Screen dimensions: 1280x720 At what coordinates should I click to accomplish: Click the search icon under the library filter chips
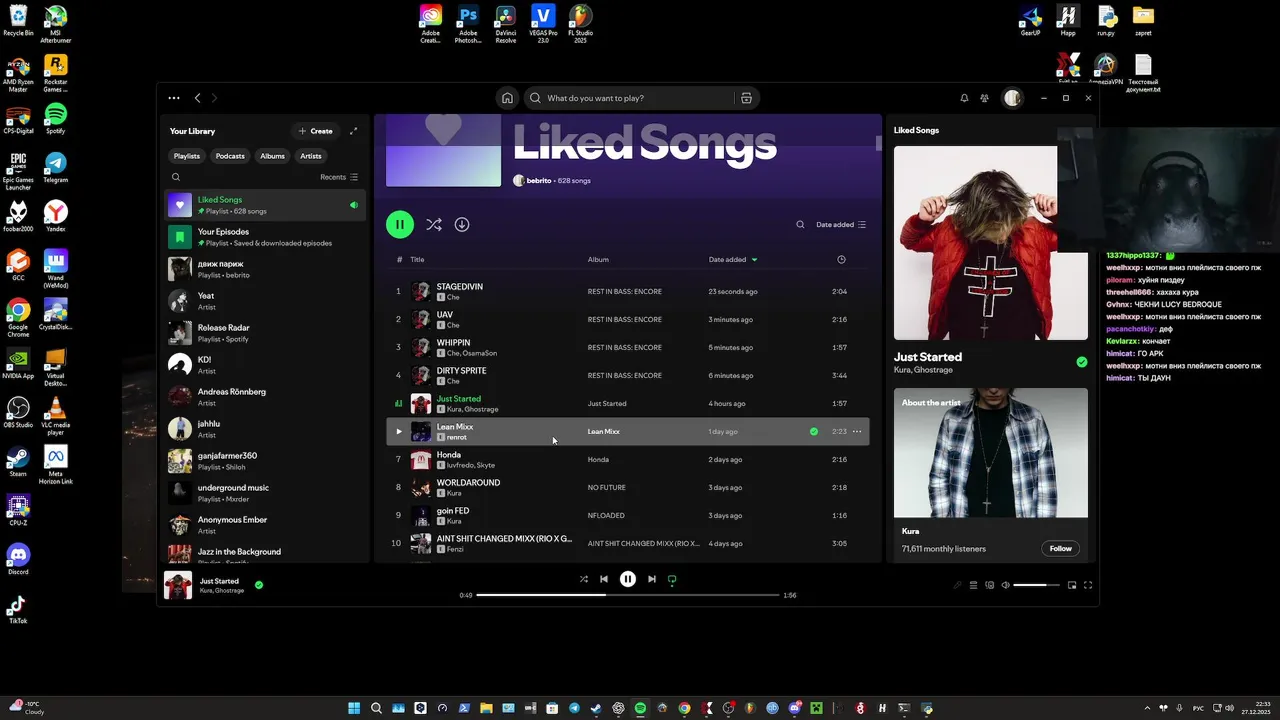(x=176, y=177)
